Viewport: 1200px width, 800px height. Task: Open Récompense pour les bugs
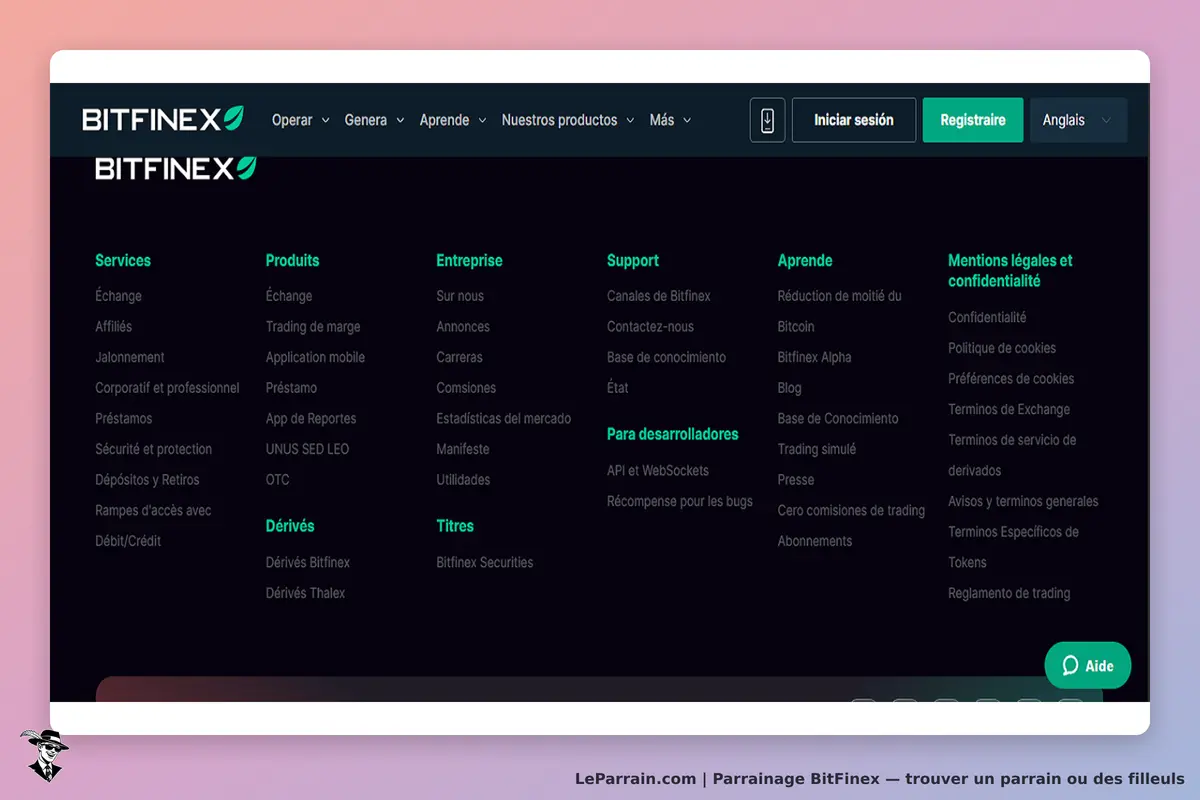(x=680, y=502)
